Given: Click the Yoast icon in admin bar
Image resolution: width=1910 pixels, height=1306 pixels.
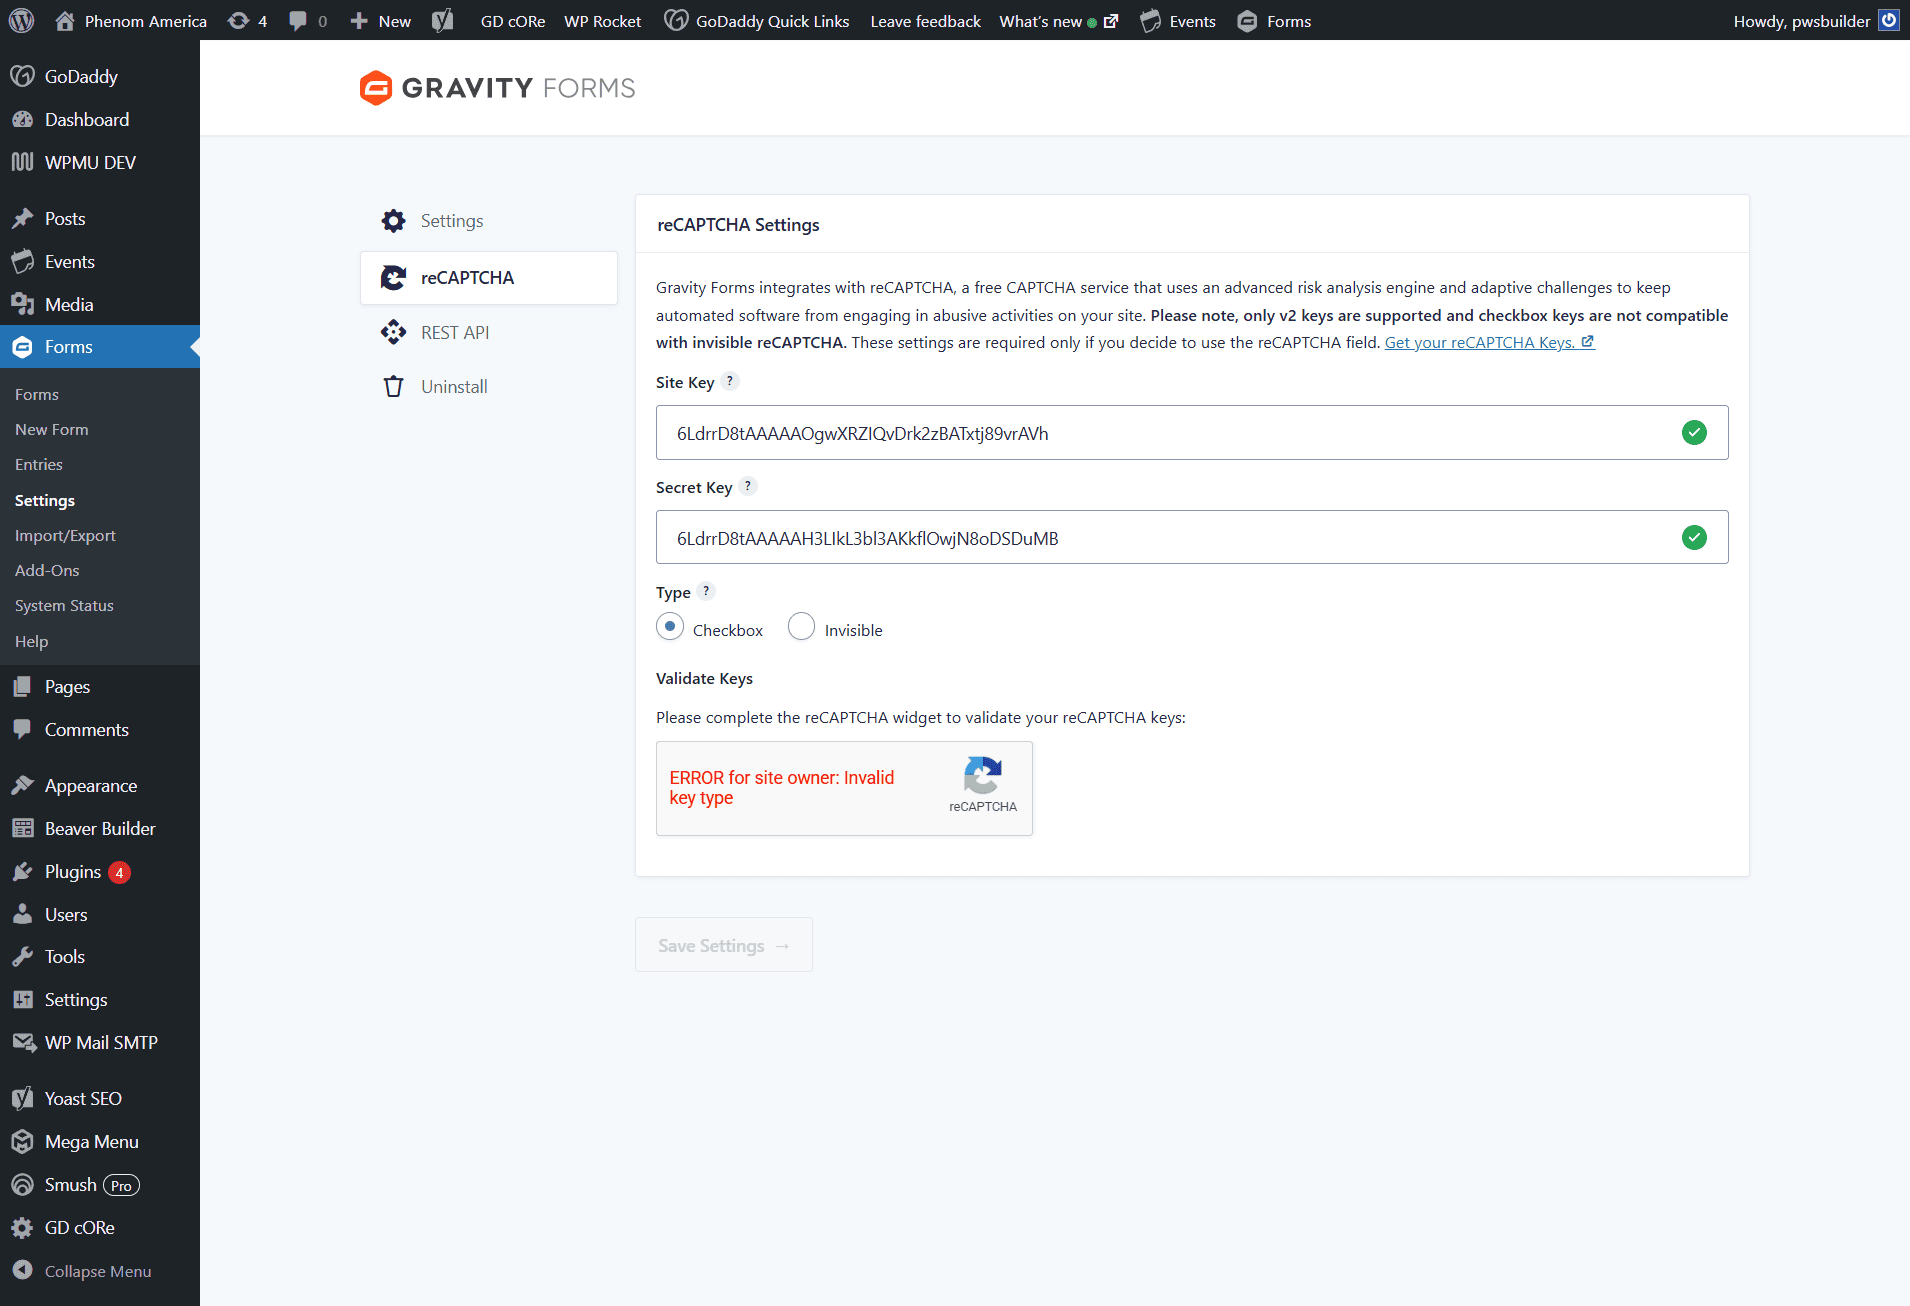Looking at the screenshot, I should point(442,21).
